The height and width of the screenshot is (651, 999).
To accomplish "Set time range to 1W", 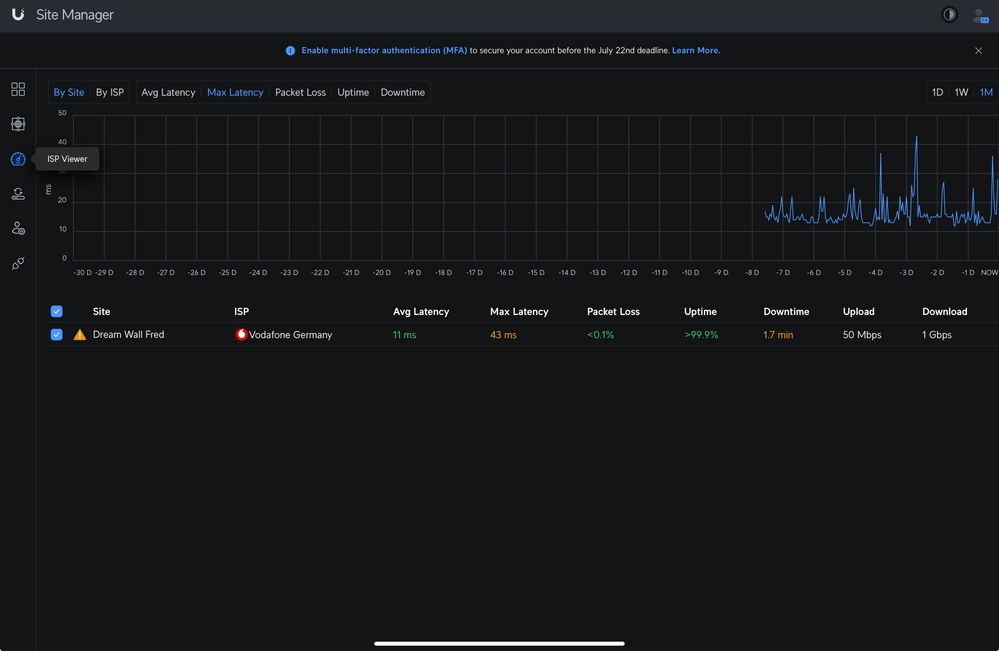I will [x=961, y=92].
